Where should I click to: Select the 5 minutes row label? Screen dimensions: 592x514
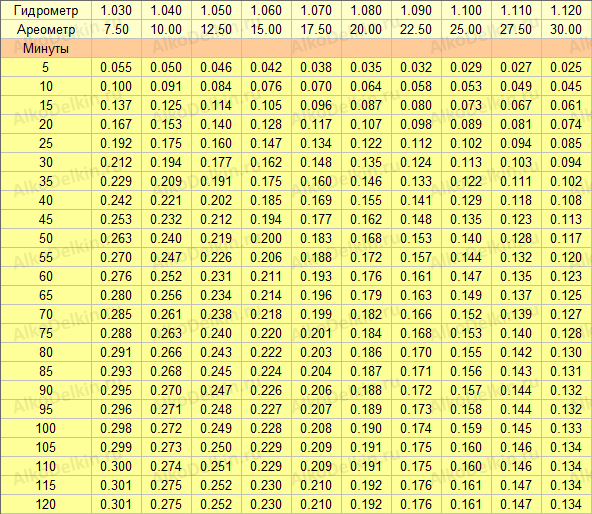tap(46, 67)
